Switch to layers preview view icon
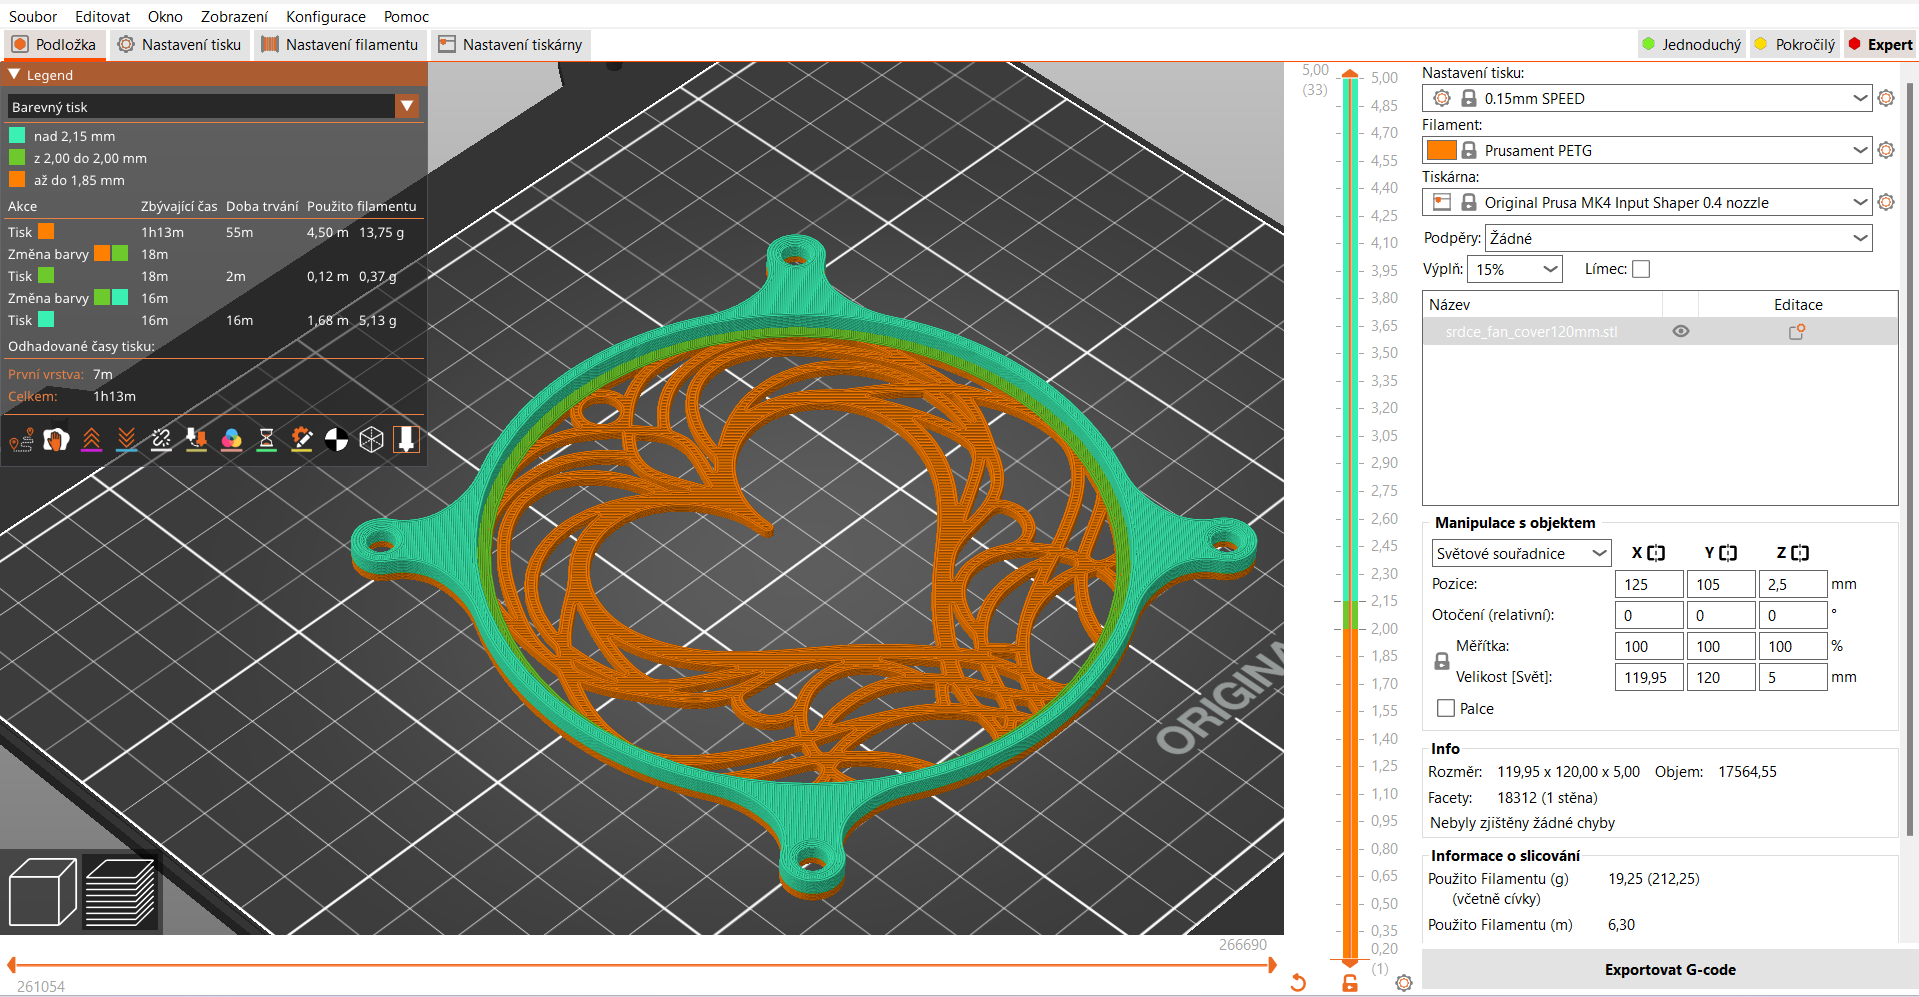Image resolution: width=1919 pixels, height=997 pixels. [120, 891]
